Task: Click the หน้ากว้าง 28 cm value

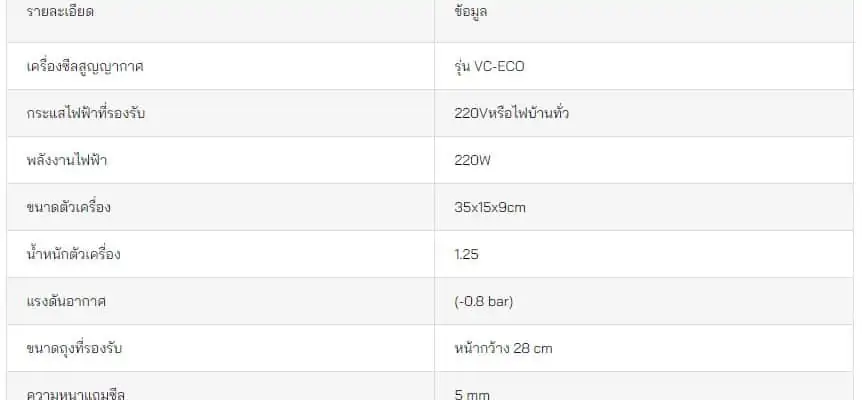Action: [x=503, y=348]
